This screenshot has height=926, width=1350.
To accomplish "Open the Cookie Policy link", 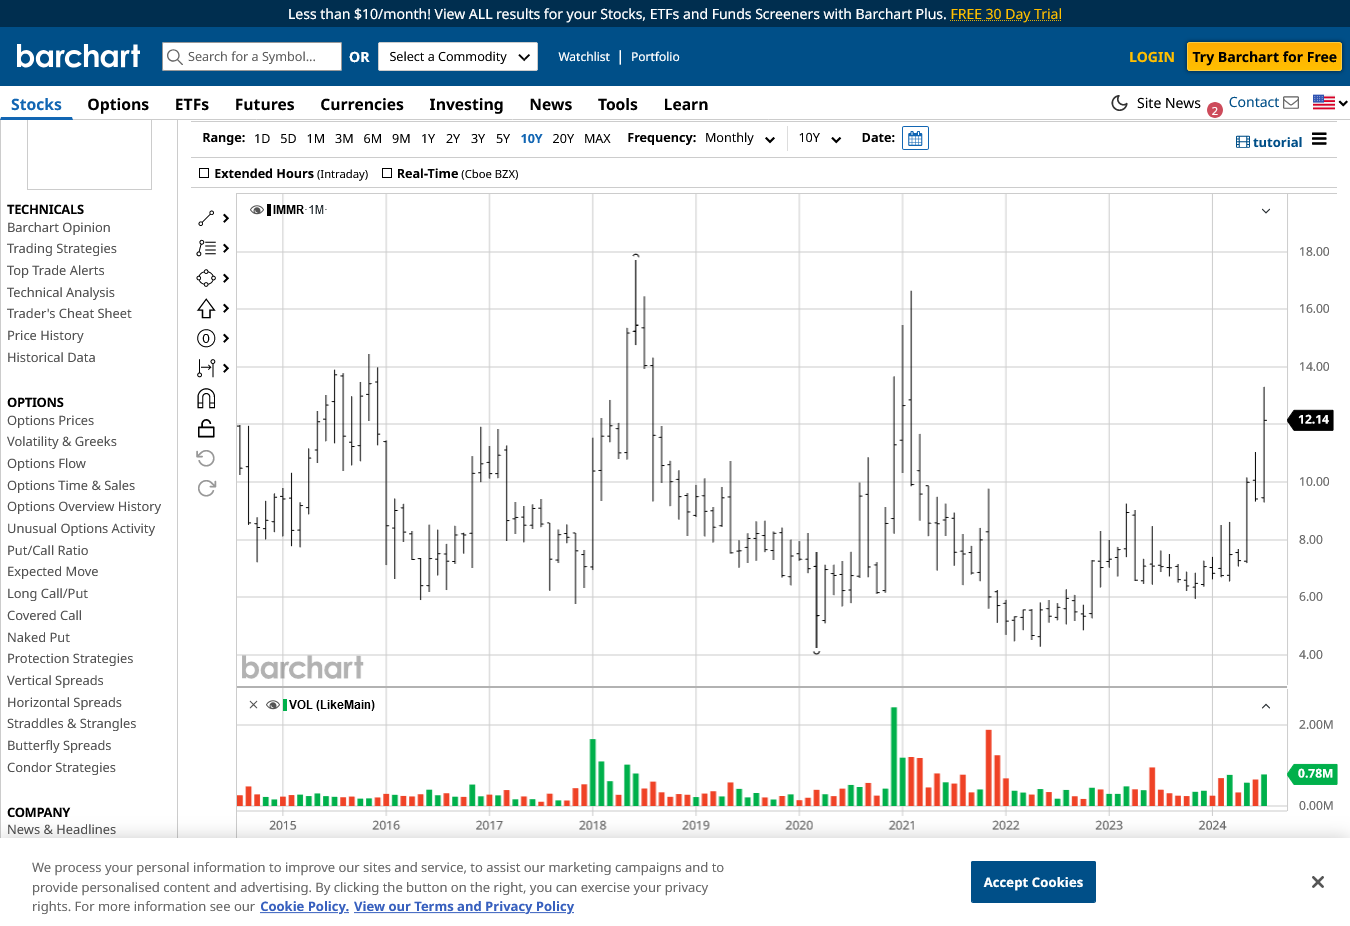I will pos(304,906).
